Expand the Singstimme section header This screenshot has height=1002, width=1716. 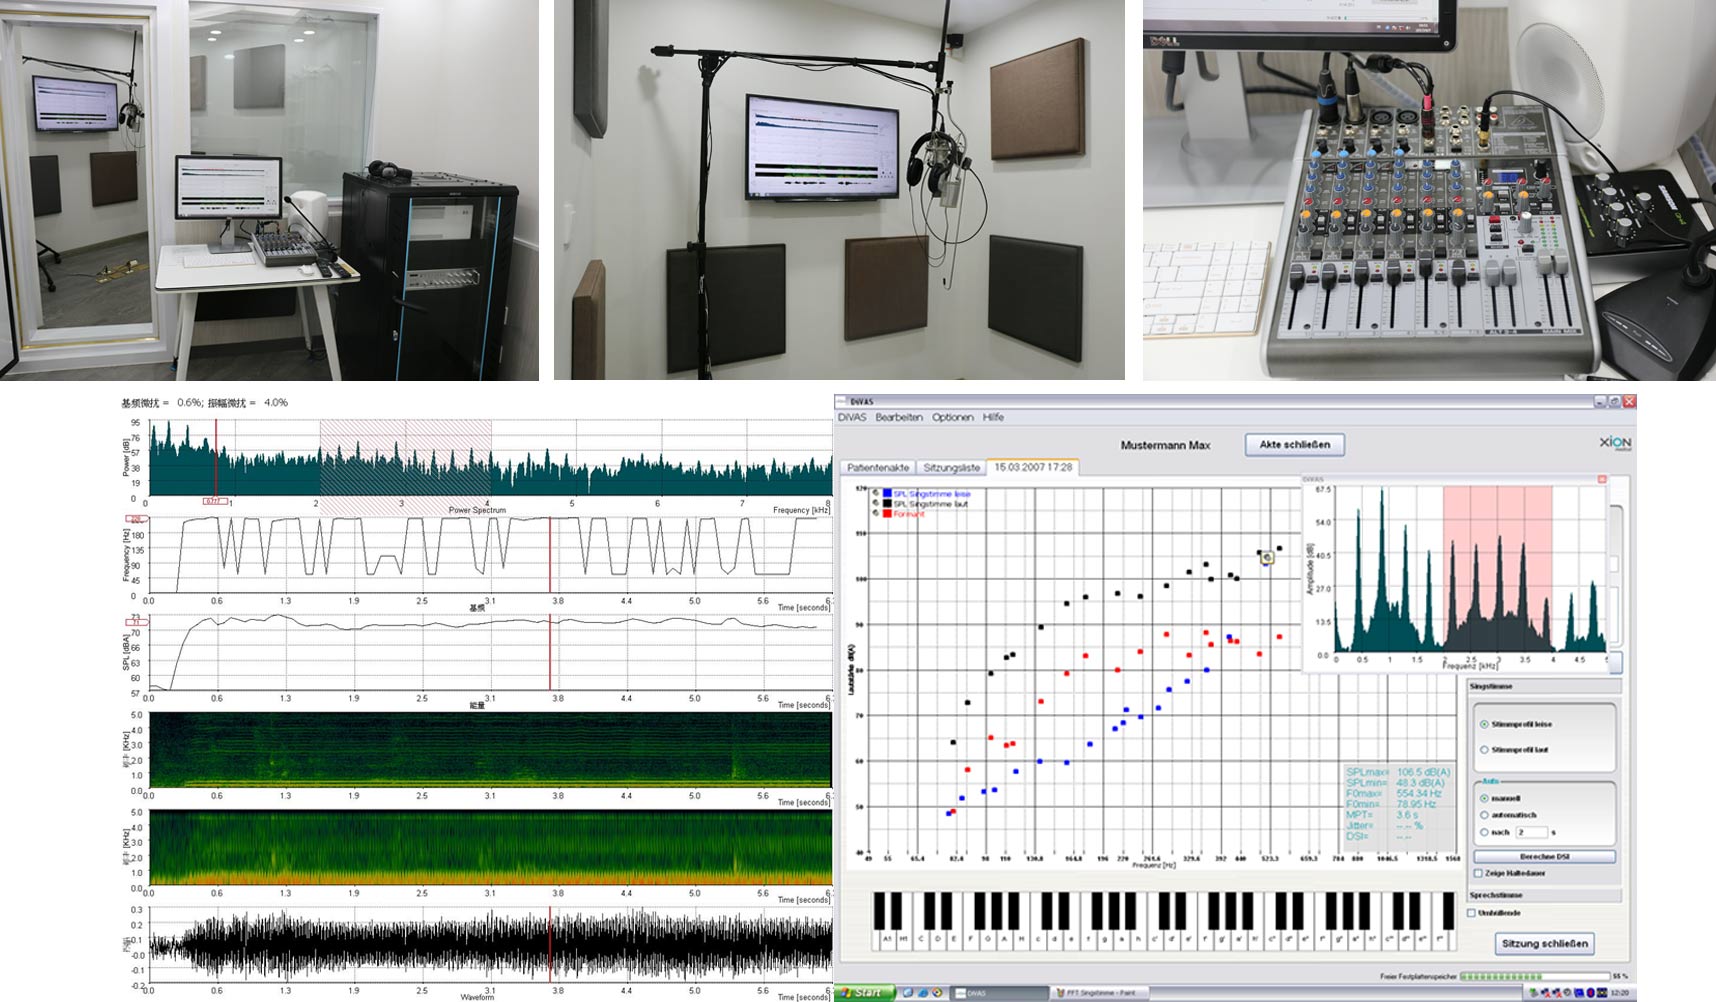pyautogui.click(x=1543, y=686)
